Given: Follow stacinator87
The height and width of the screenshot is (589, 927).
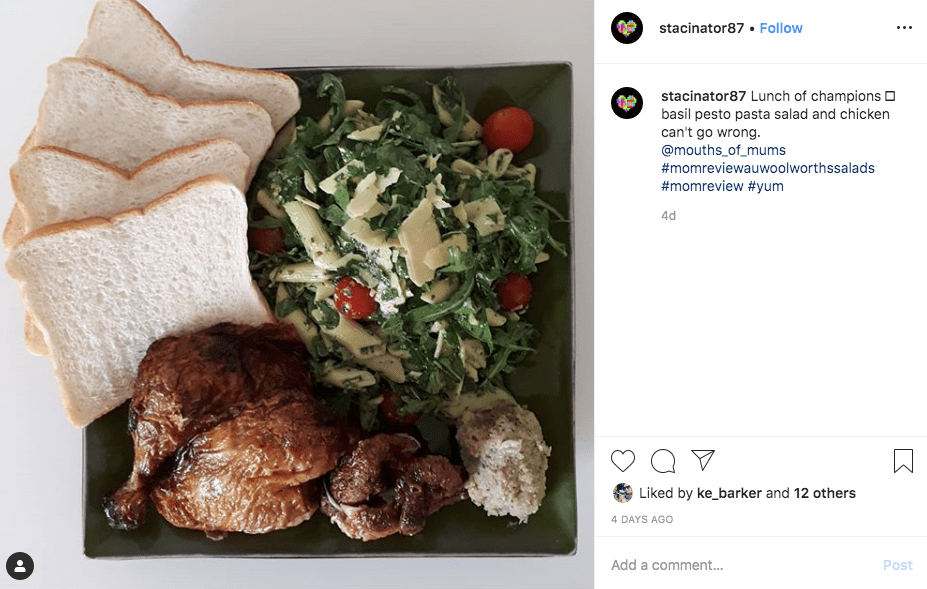Looking at the screenshot, I should point(780,28).
